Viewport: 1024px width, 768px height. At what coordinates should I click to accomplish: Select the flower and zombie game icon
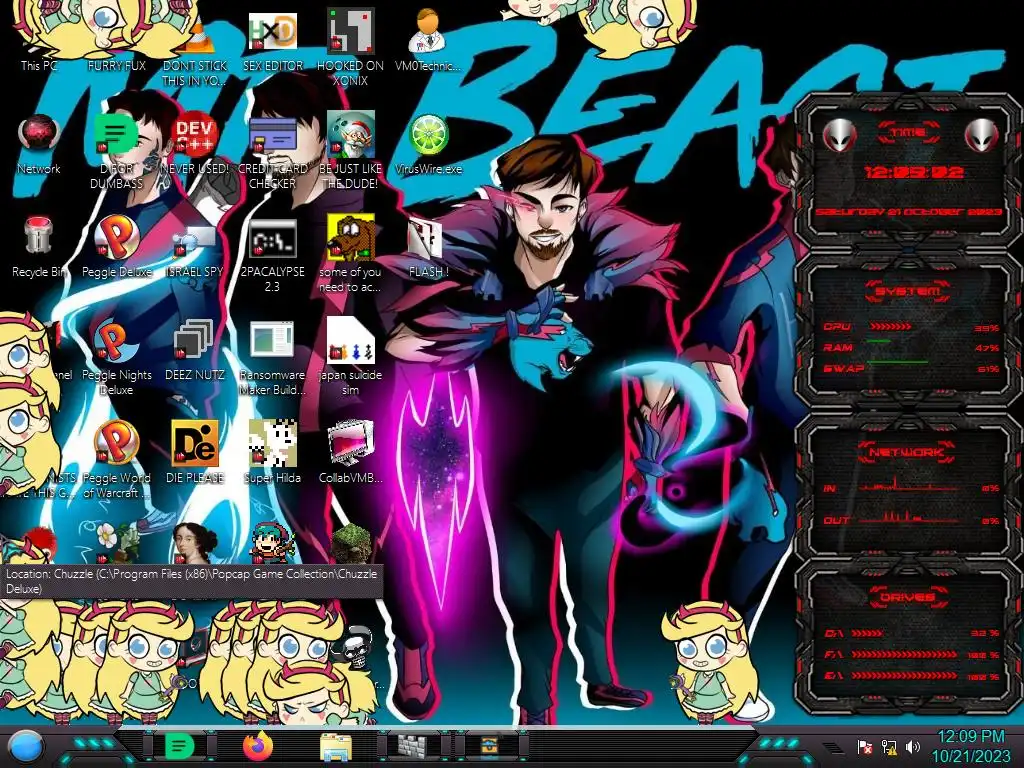116,543
